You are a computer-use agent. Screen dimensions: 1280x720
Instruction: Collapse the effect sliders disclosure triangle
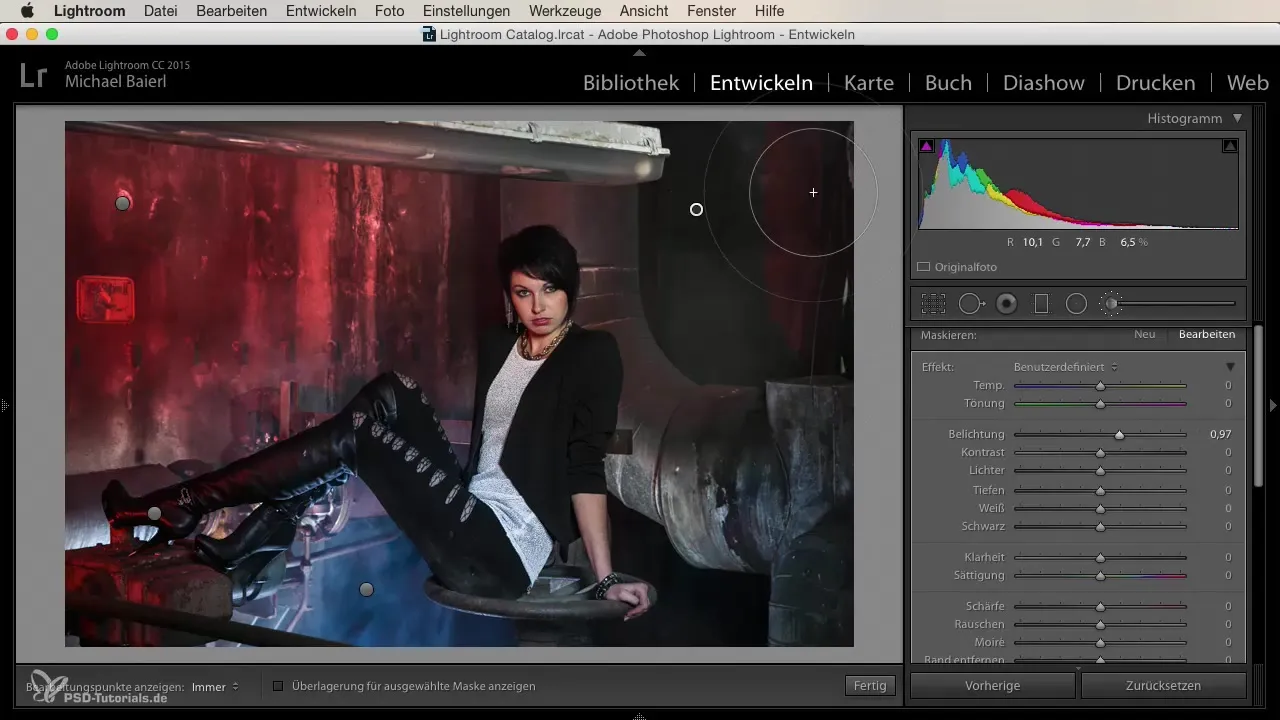coord(1231,367)
